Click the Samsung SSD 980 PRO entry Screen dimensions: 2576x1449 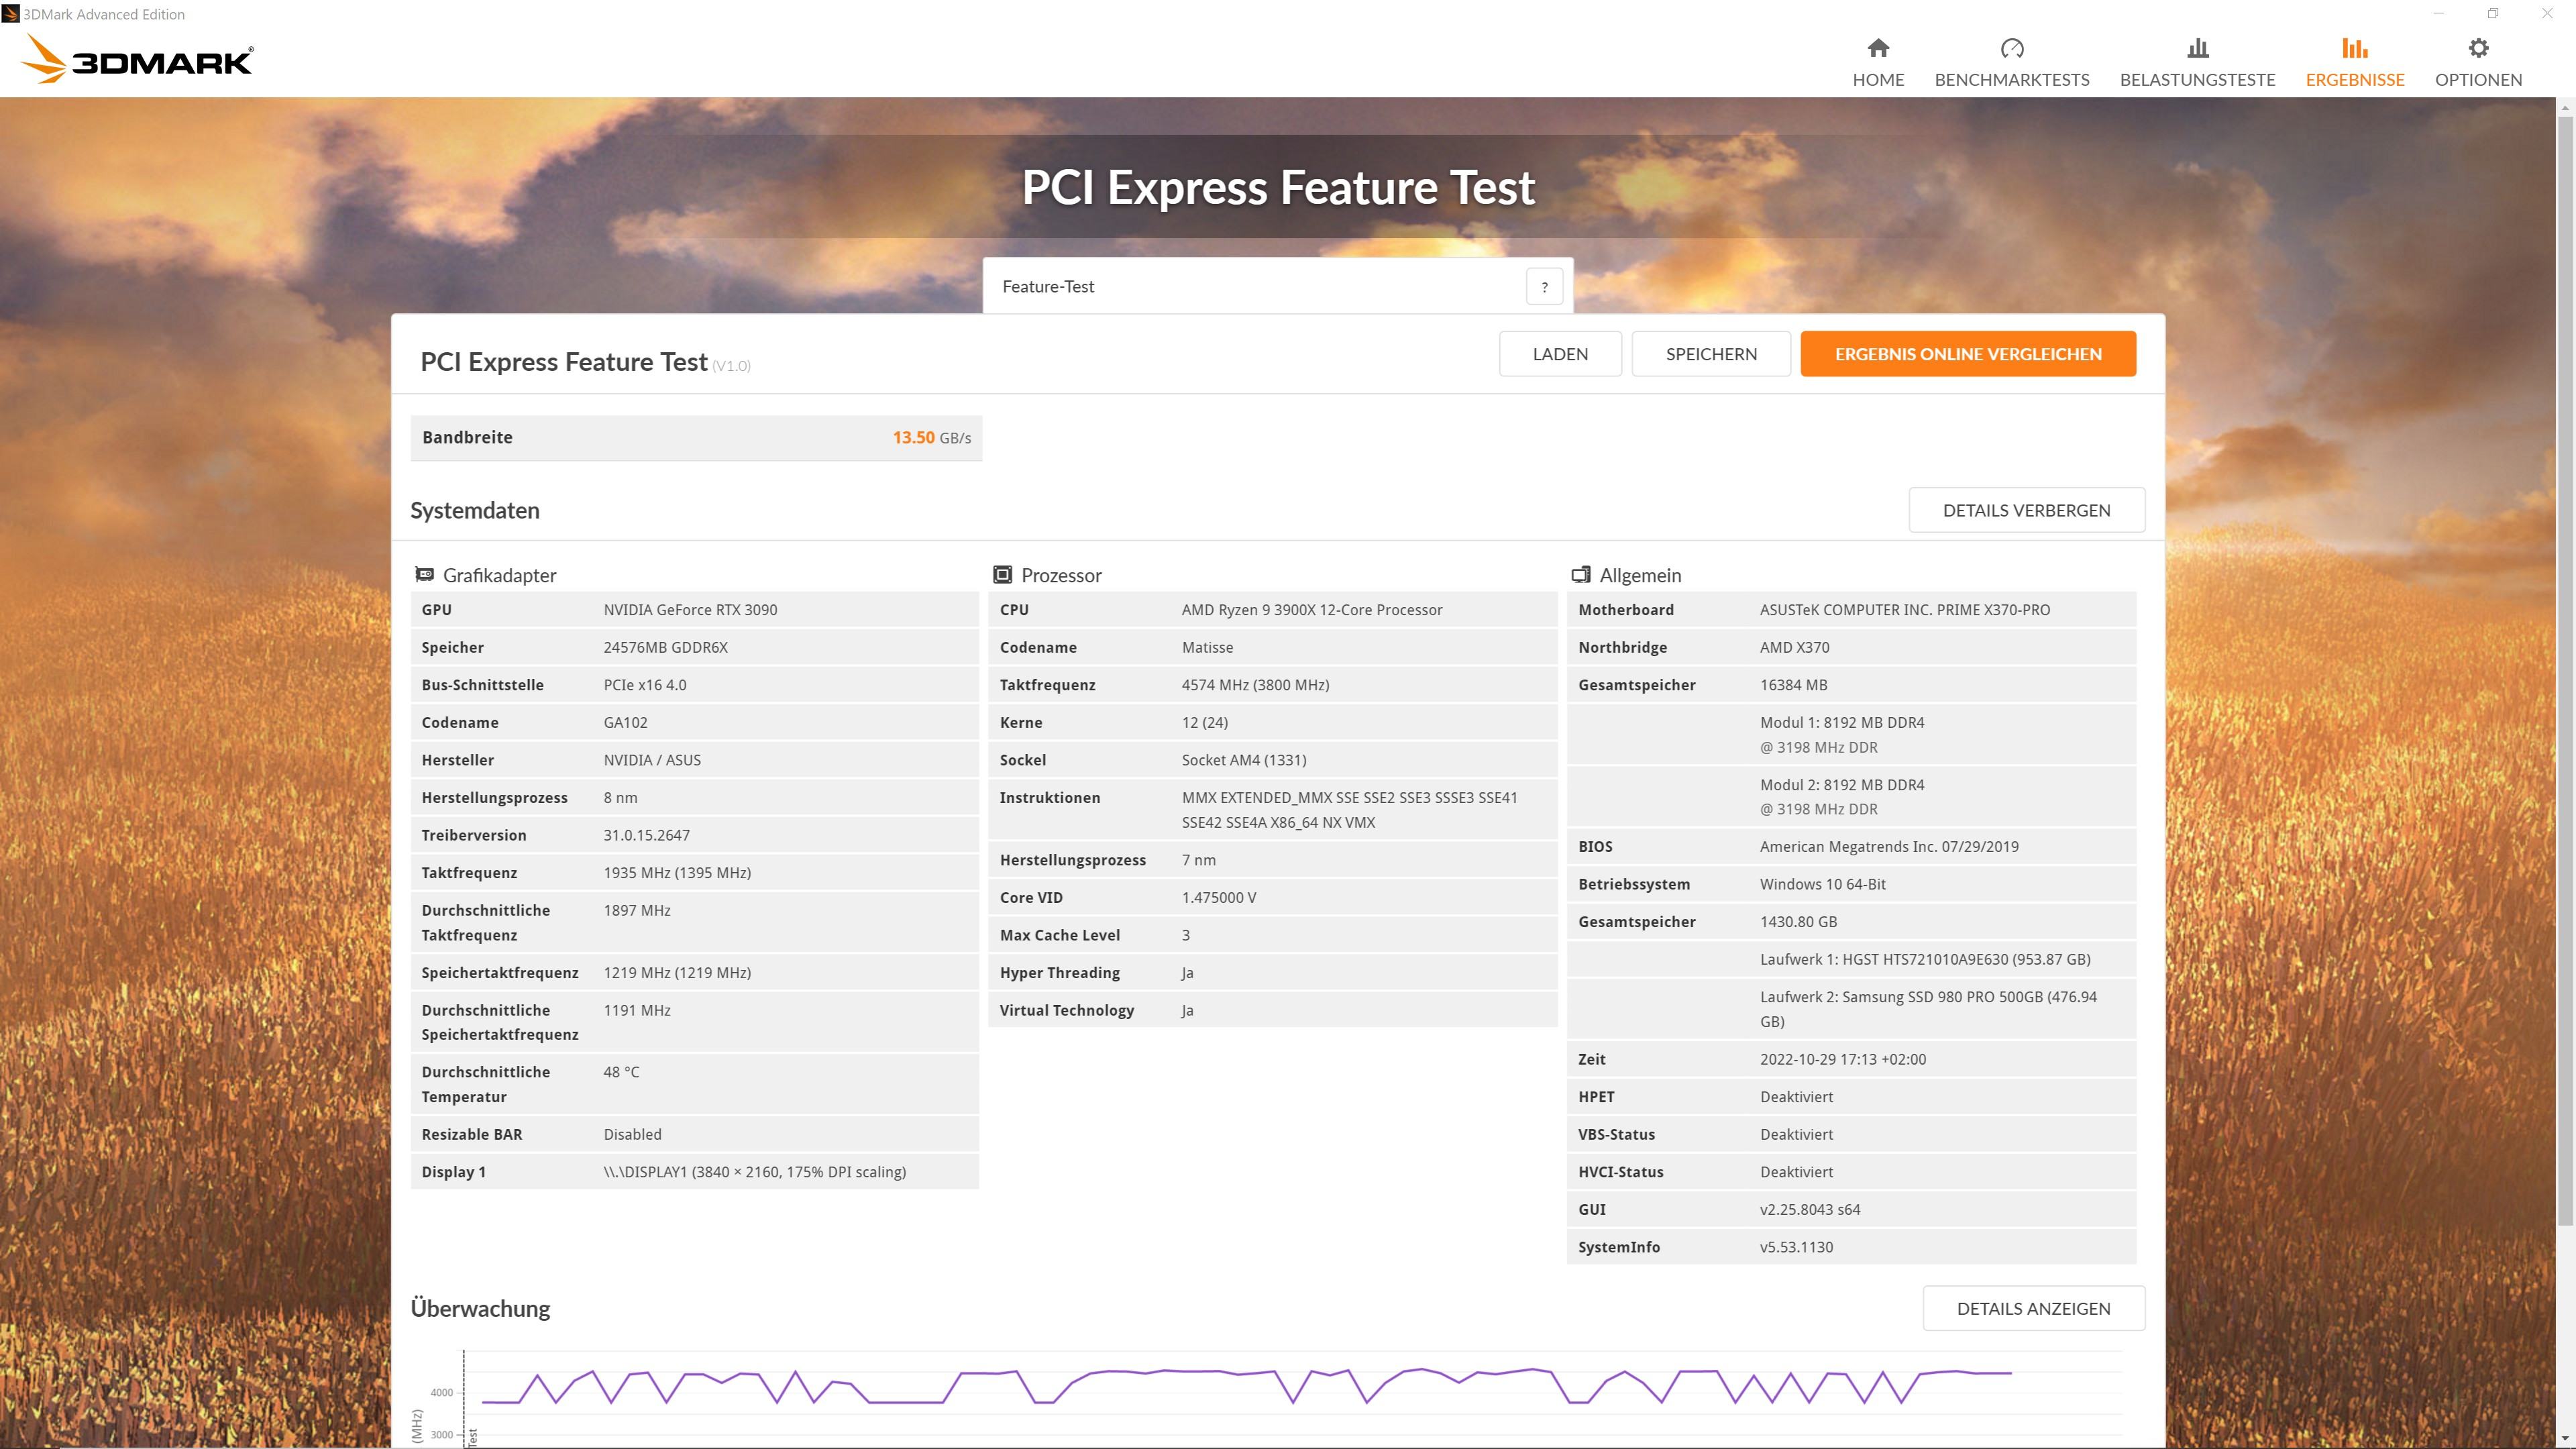[1928, 1009]
